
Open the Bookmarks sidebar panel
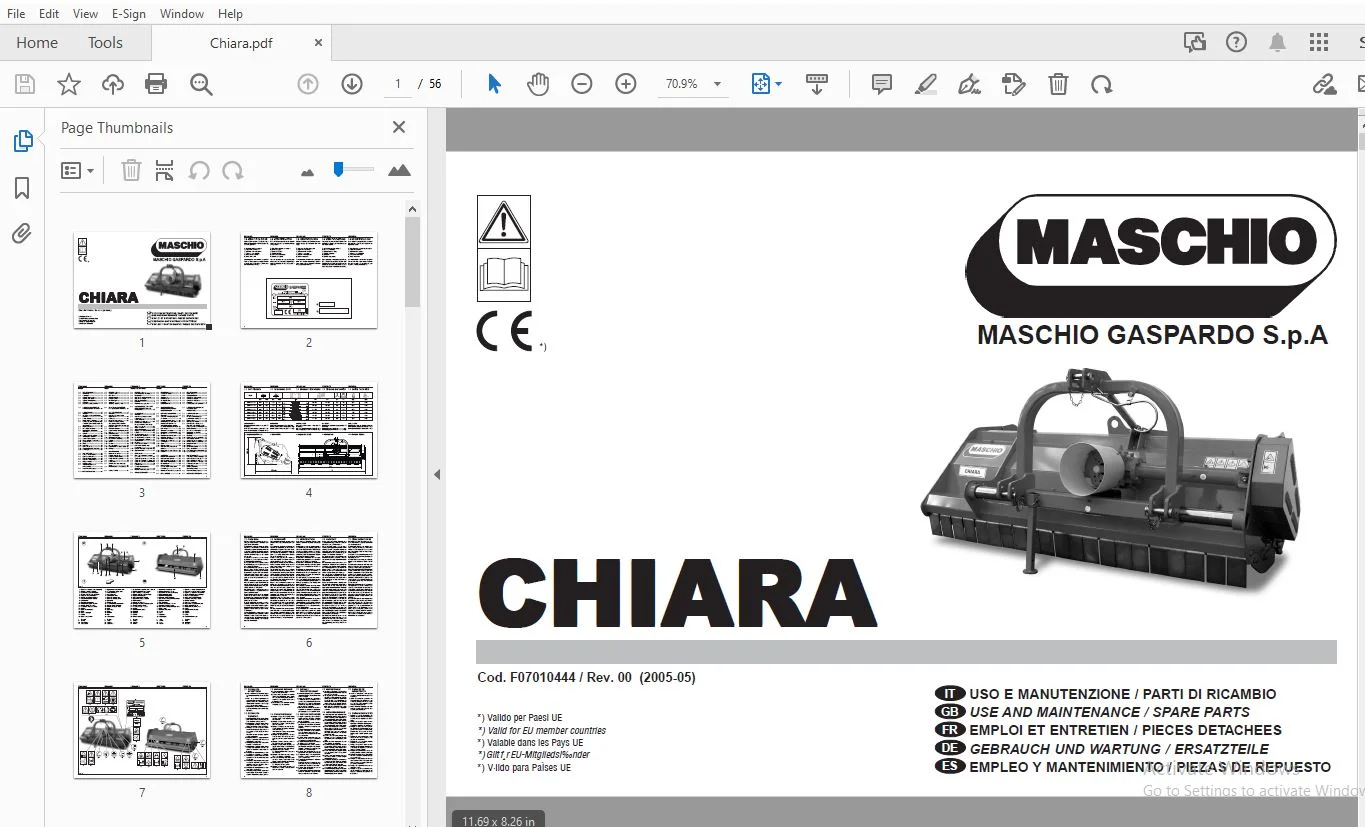click(x=22, y=188)
